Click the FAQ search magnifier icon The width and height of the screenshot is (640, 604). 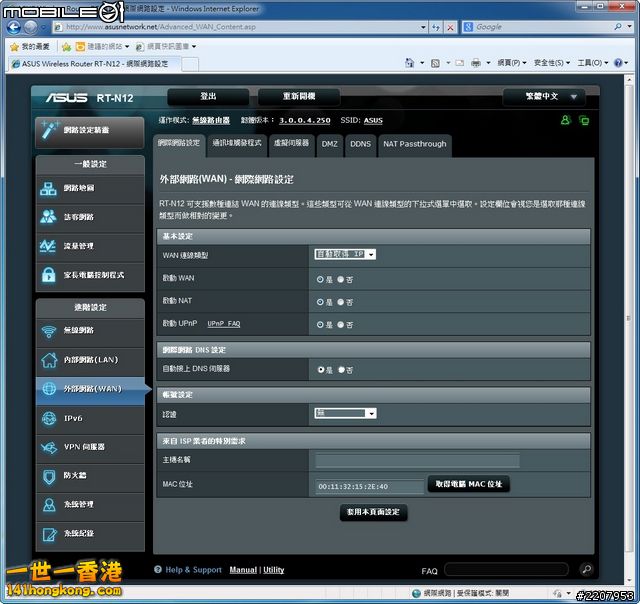[x=586, y=569]
